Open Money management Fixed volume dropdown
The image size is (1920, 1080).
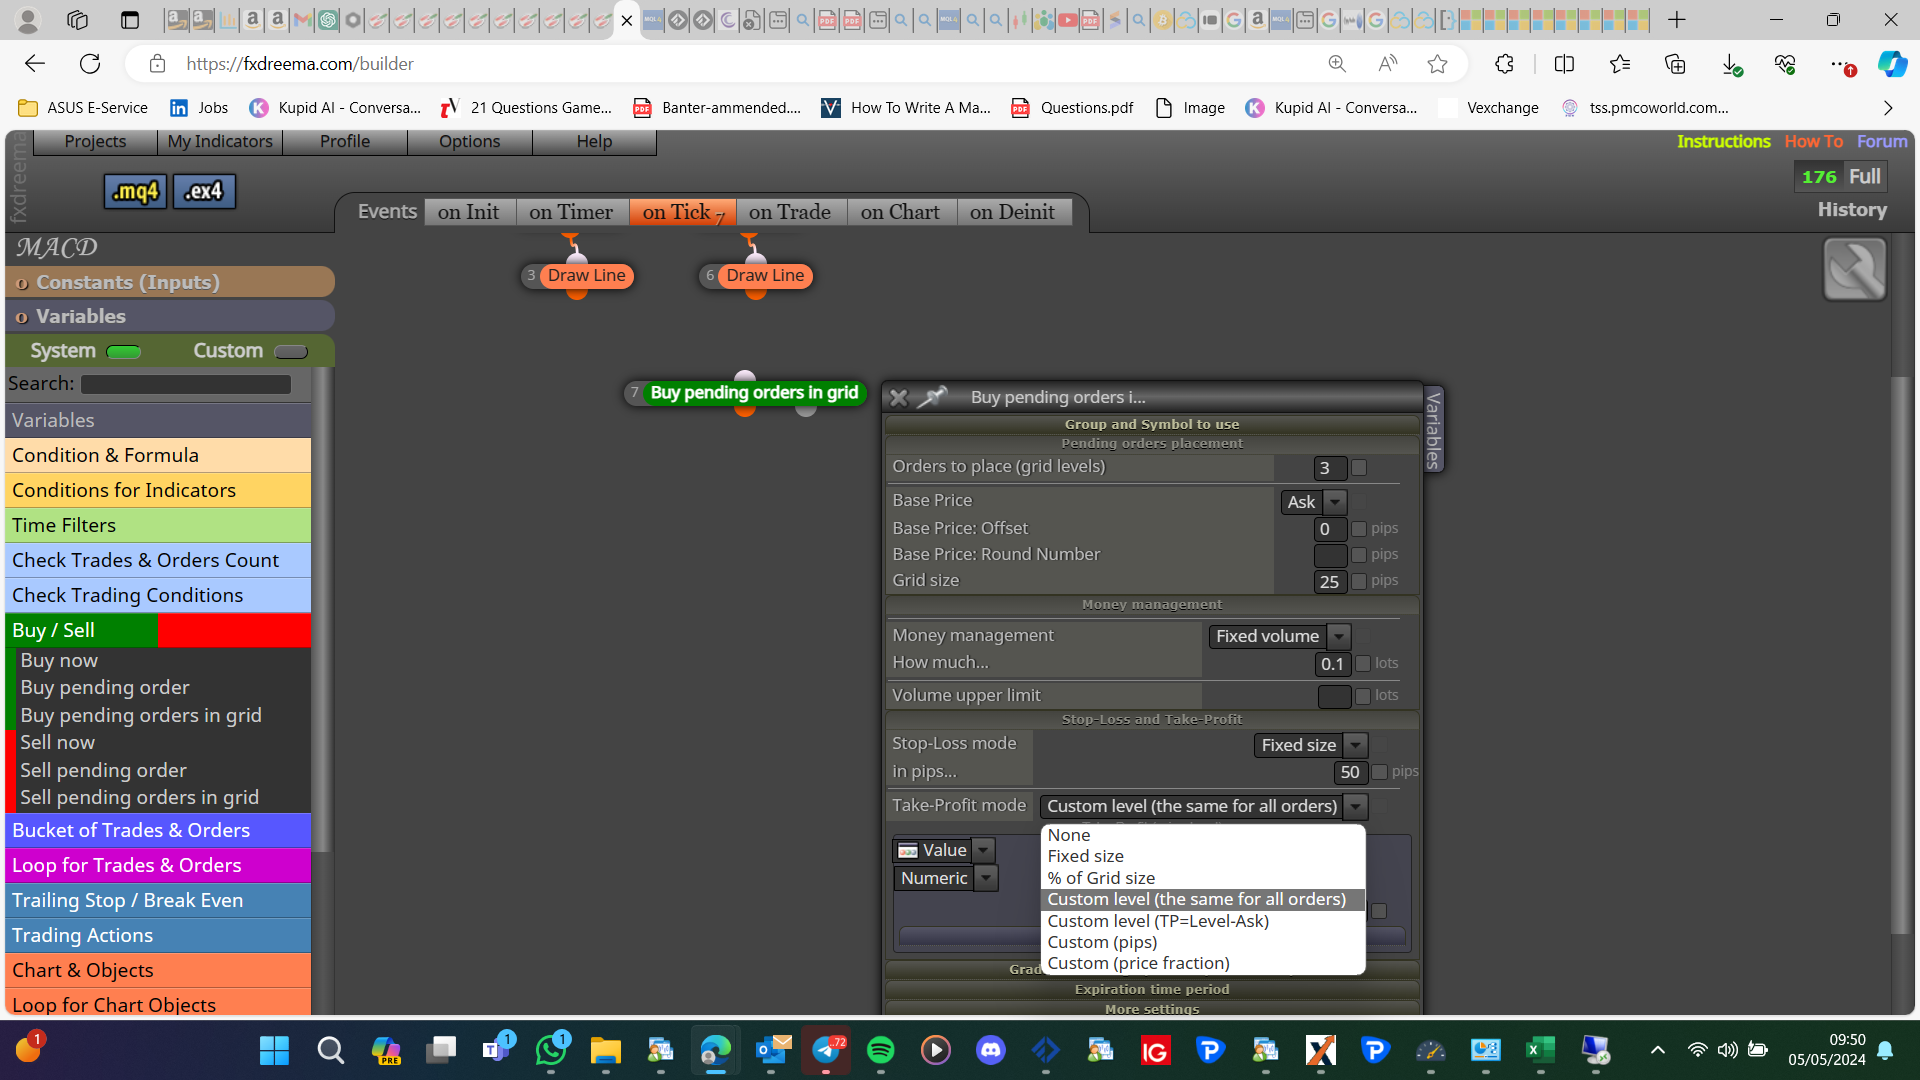coord(1280,636)
